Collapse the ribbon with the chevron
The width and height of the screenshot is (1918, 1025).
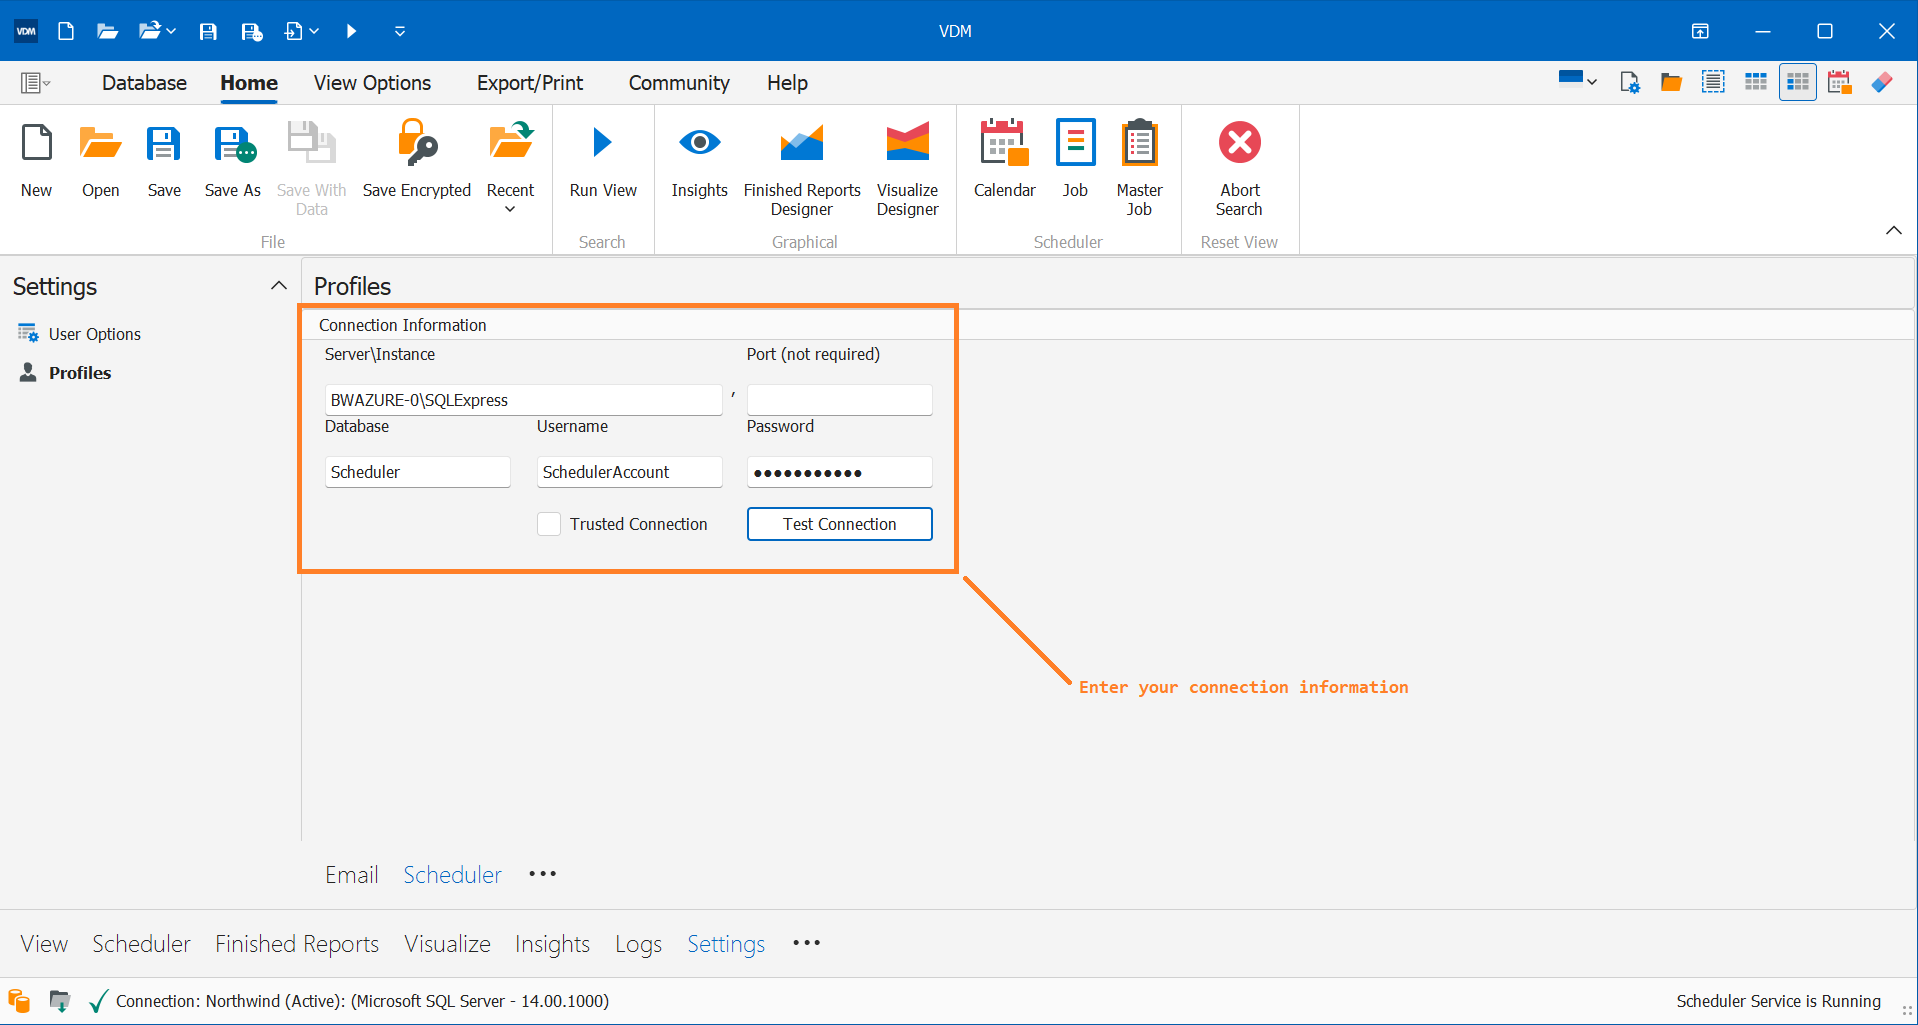click(1893, 230)
